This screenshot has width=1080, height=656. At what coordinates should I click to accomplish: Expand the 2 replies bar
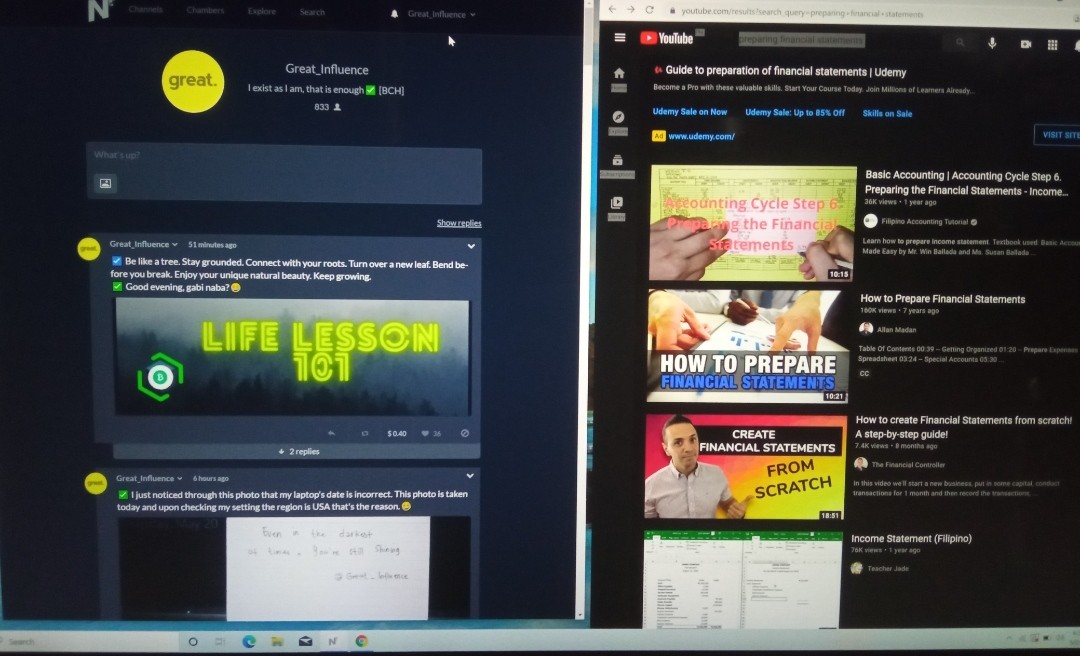297,451
